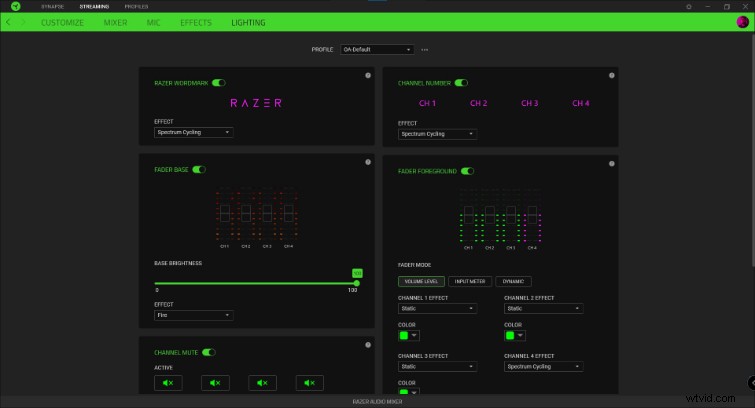The image size is (755, 408).
Task: Toggle the Razer Wordmark lighting switch
Action: (219, 83)
